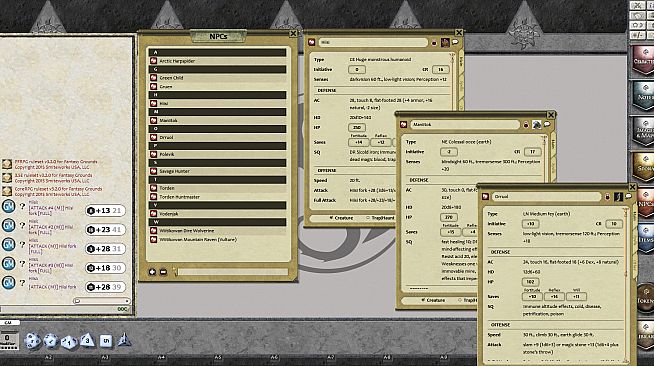Select Trap/Haunt radio in the Hisi sheet
Image resolution: width=654 pixels, height=366 pixels.
380,218
